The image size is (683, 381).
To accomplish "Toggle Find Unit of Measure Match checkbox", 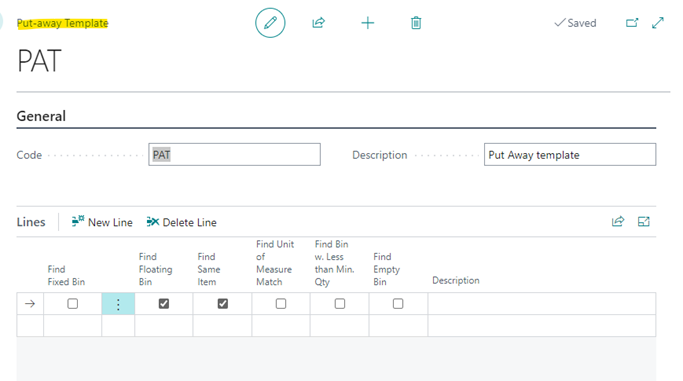I will pos(281,303).
